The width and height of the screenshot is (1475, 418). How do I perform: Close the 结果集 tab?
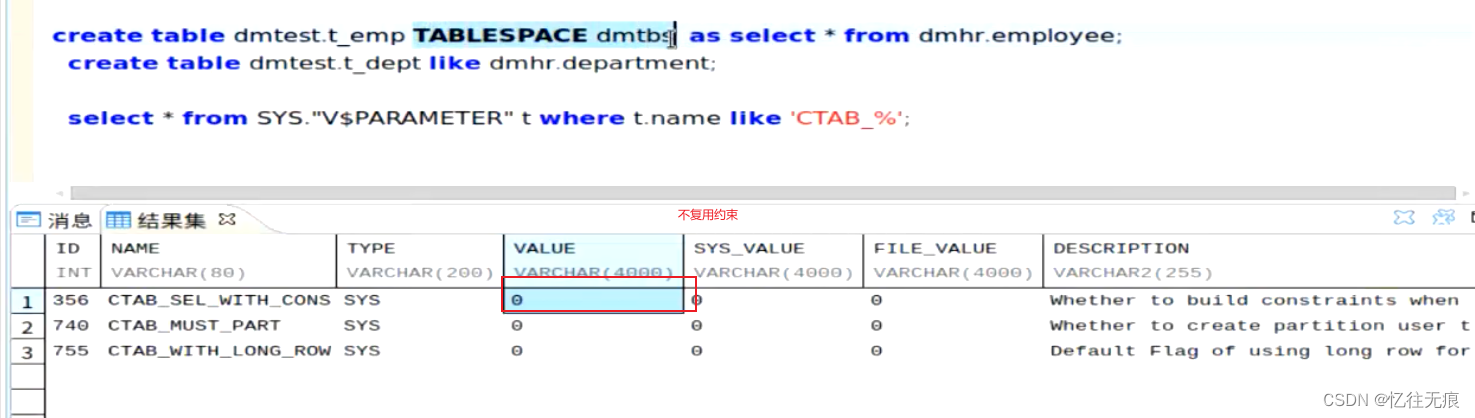tap(227, 219)
